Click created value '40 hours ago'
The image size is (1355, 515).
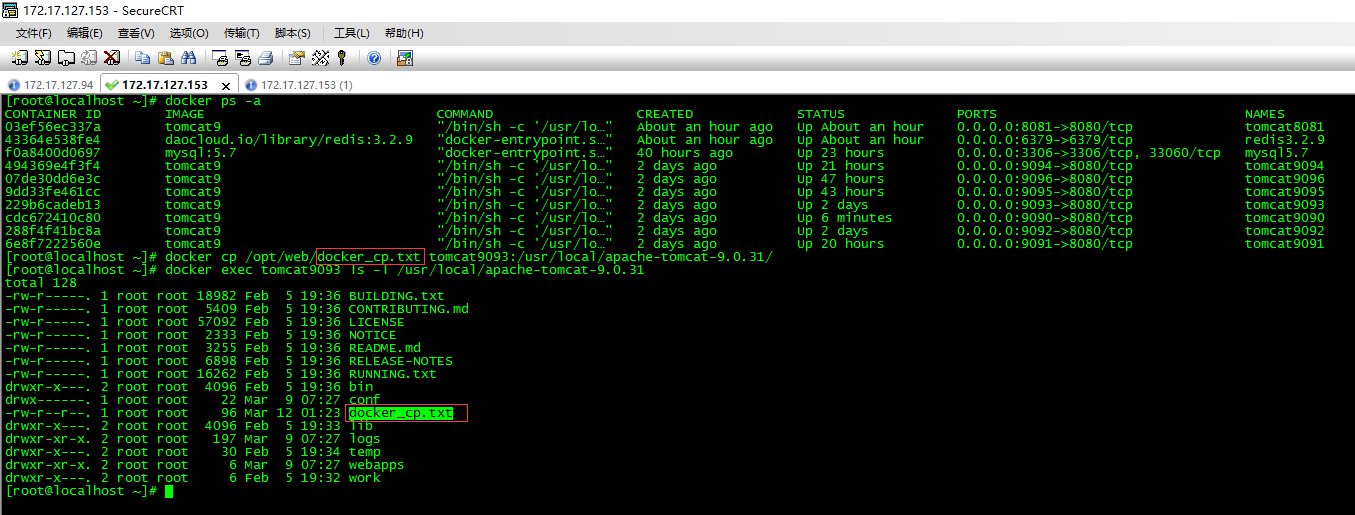[x=685, y=153]
